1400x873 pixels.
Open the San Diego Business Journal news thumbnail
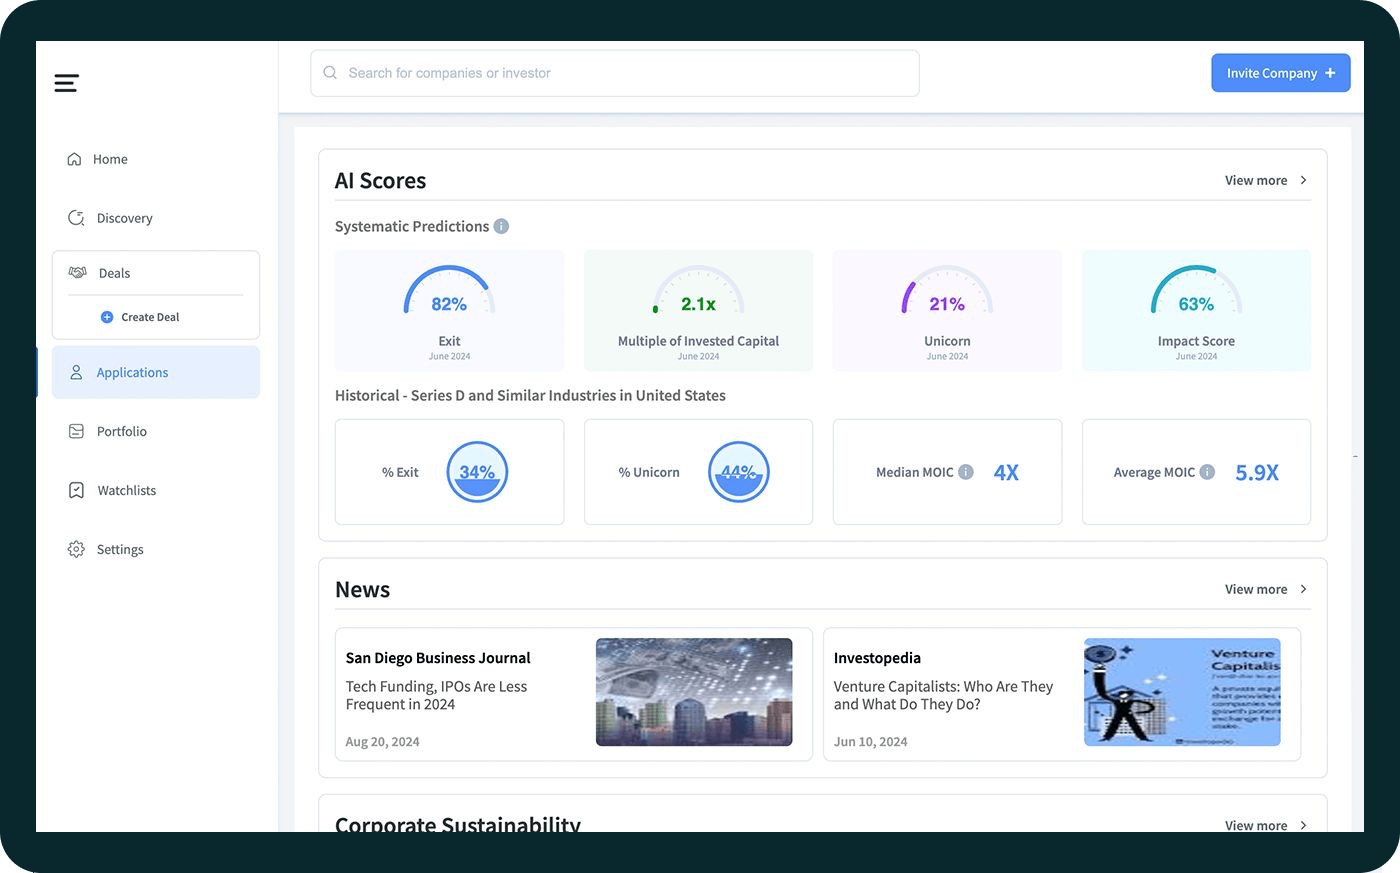[694, 692]
